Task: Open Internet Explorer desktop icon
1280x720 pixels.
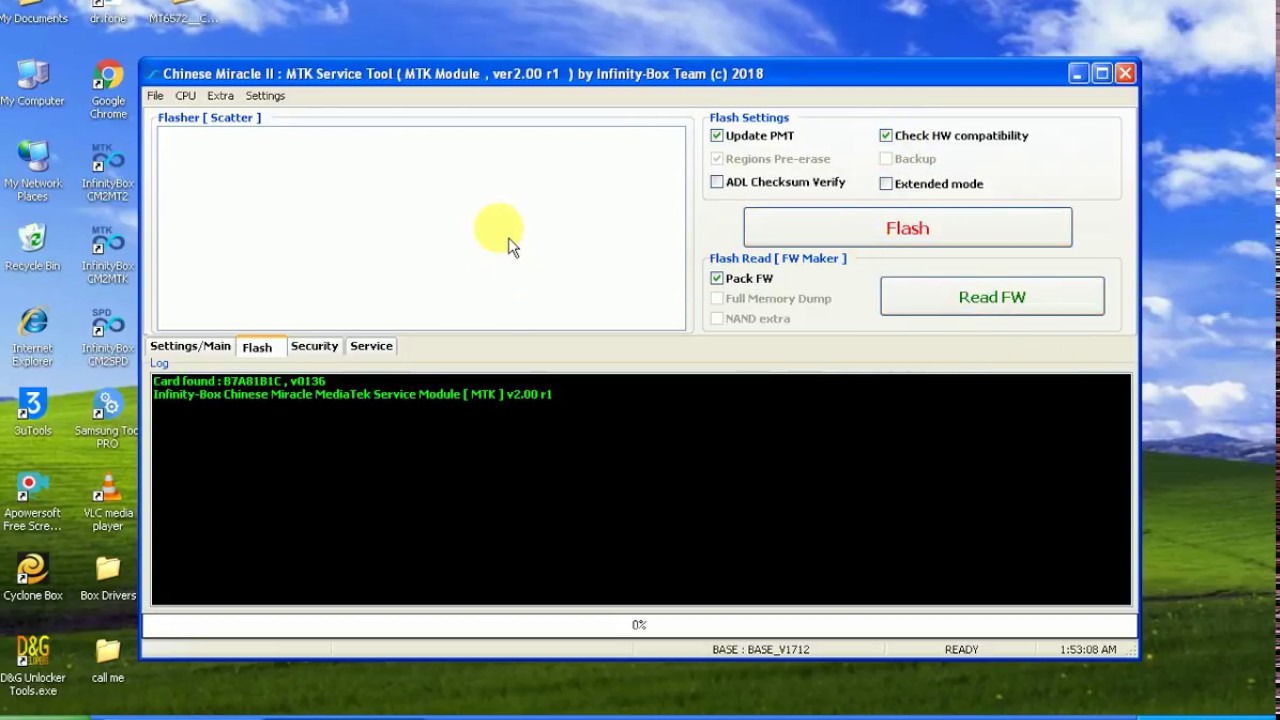Action: (x=33, y=337)
